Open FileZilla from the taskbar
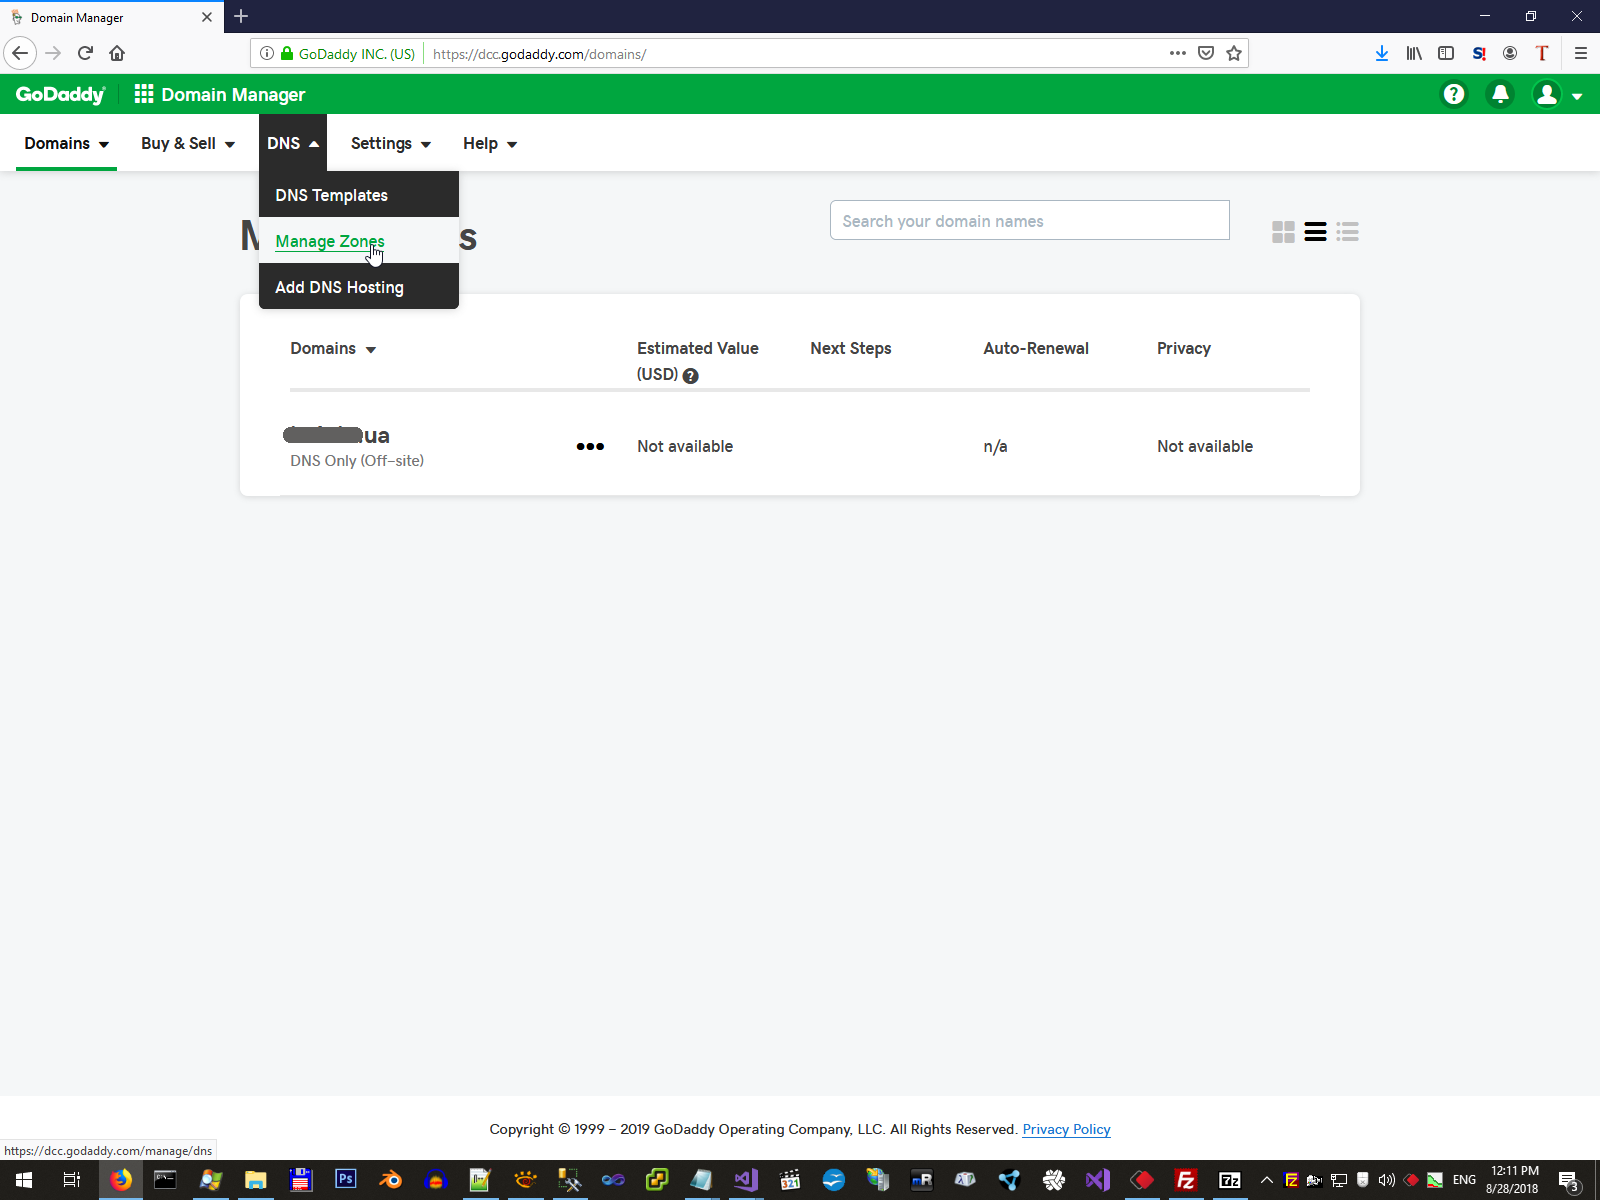The width and height of the screenshot is (1600, 1200). (1186, 1180)
